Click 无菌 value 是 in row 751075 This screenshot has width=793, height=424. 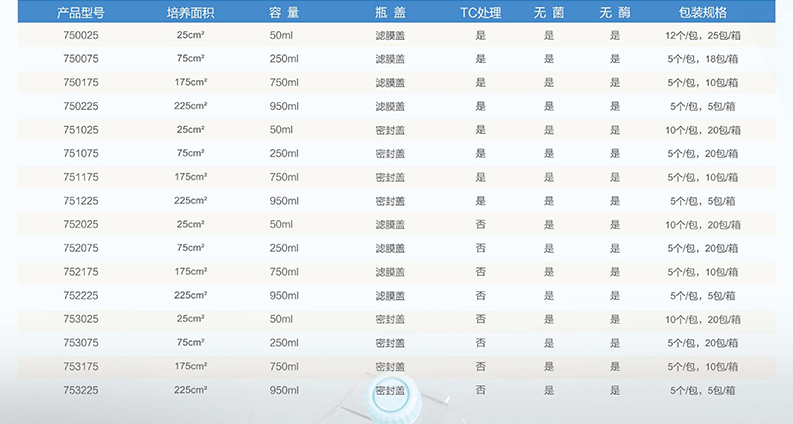coord(549,153)
